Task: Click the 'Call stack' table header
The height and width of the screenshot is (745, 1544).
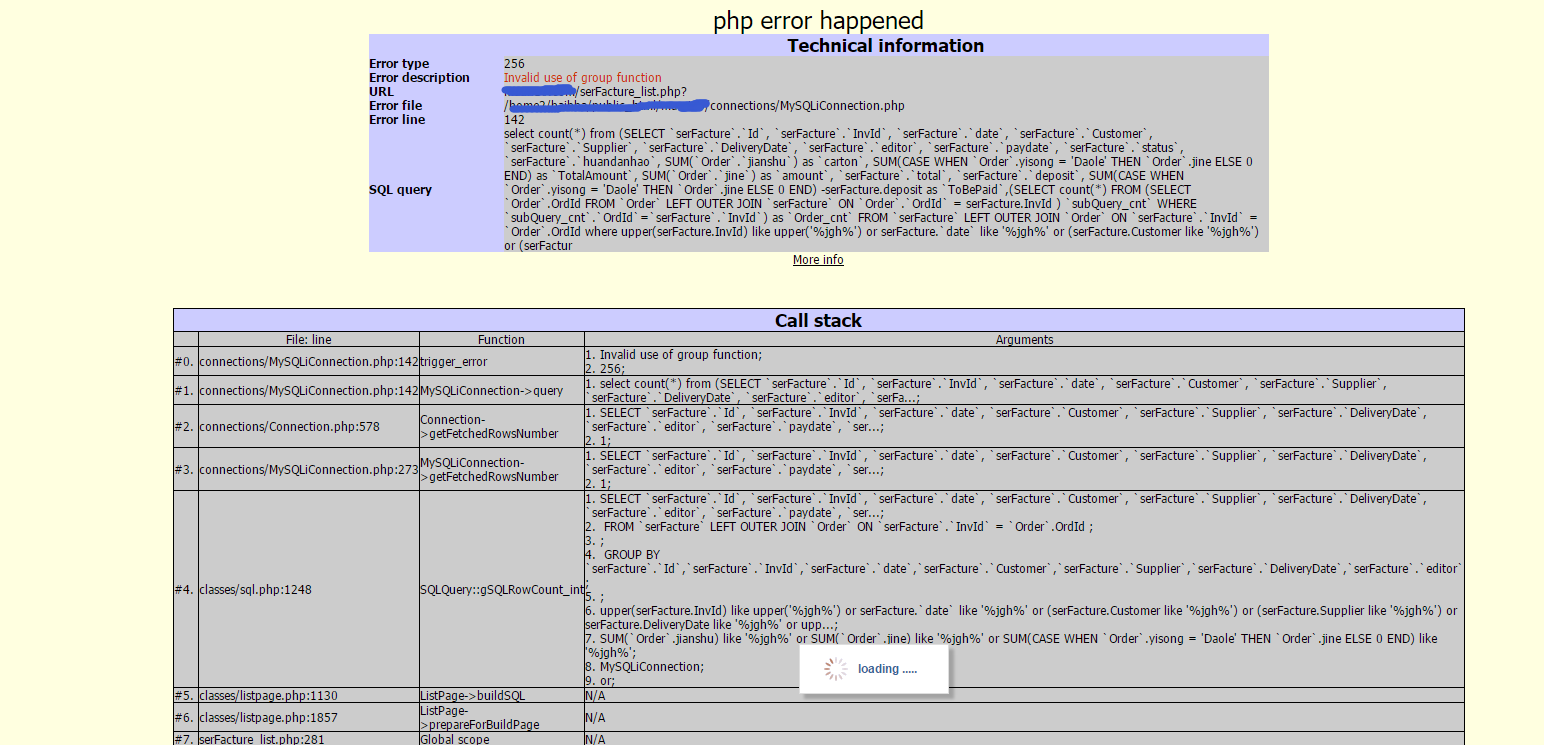Action: point(818,321)
